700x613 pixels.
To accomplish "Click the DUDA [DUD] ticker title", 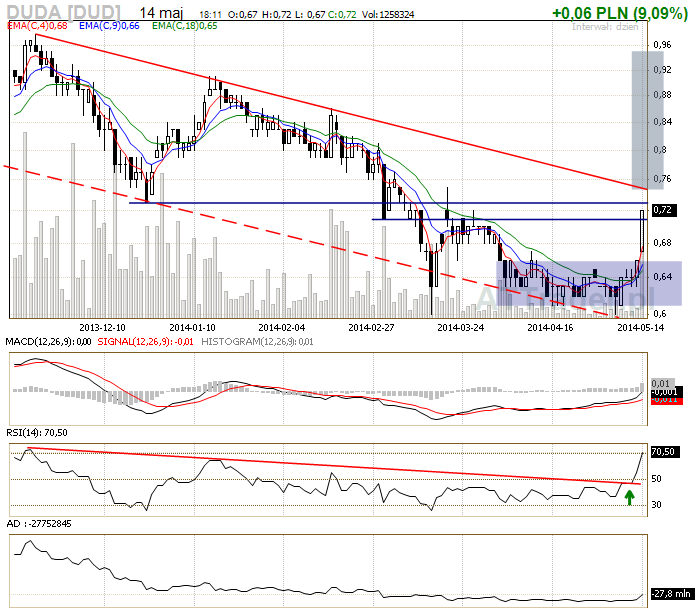I will point(63,12).
